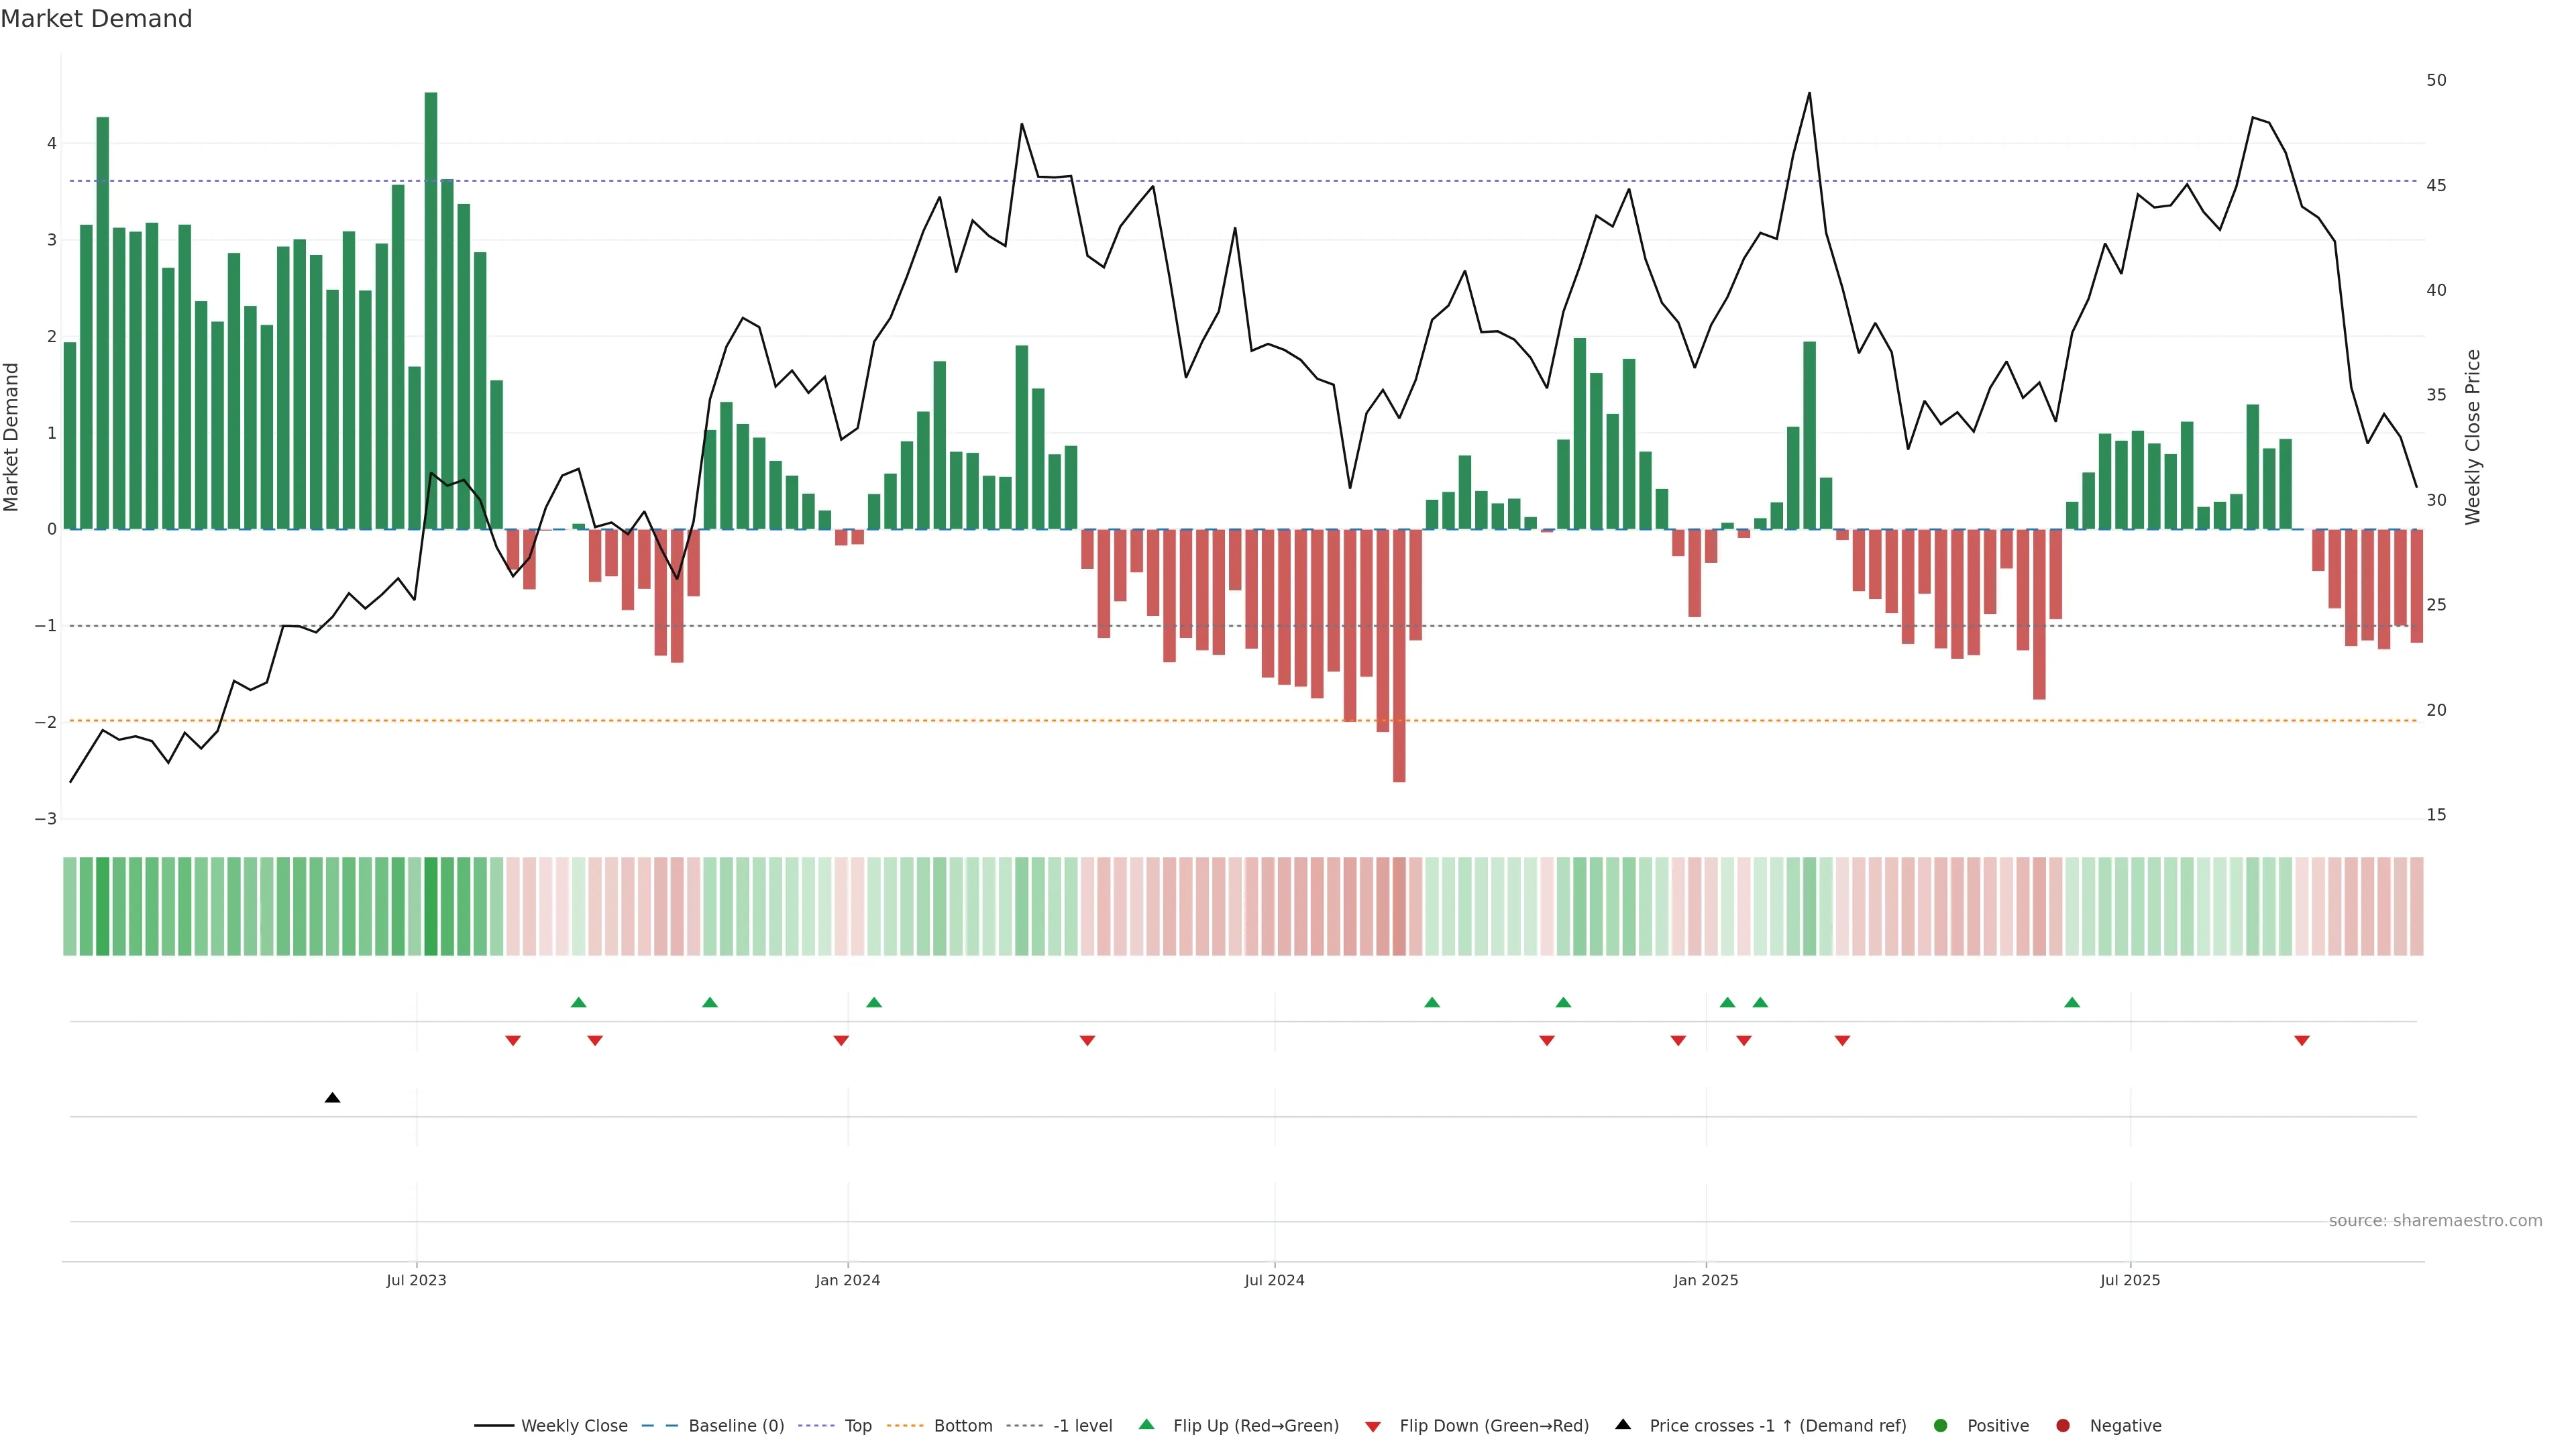The height and width of the screenshot is (1449, 2576).
Task: Click the red triangle icon in the legend
Action: (x=1373, y=1426)
